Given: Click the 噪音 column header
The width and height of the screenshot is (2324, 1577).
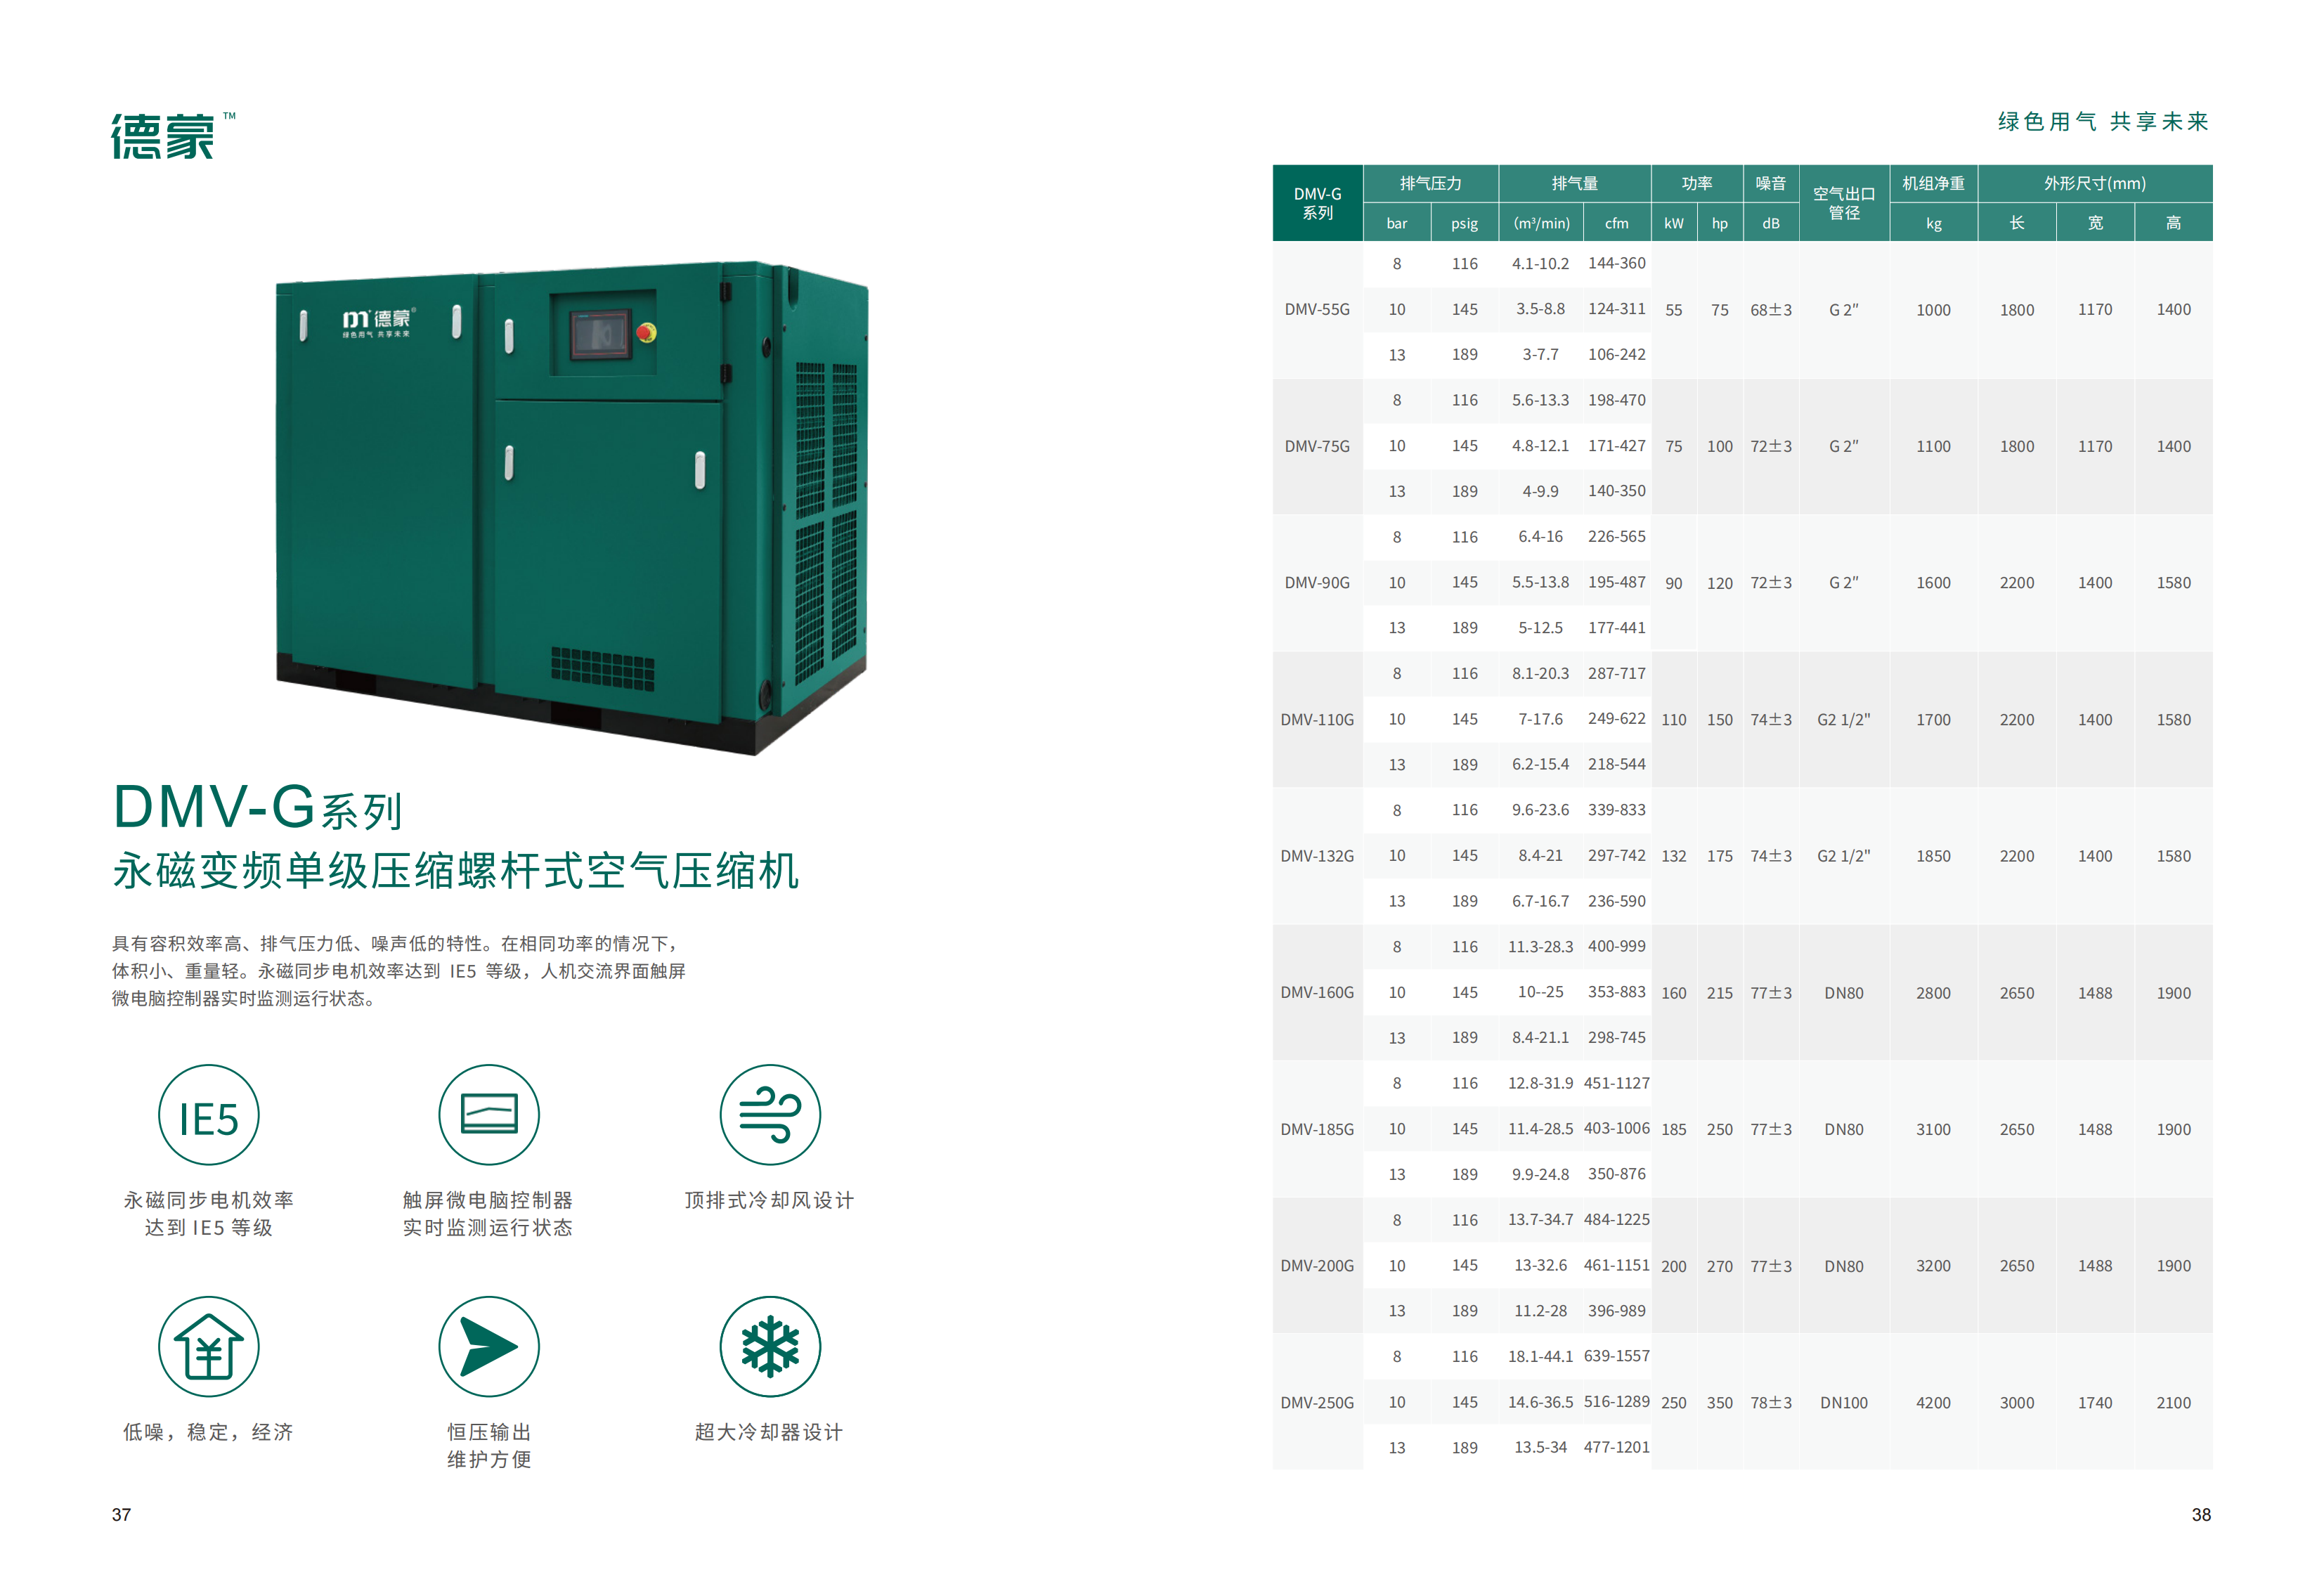Looking at the screenshot, I should tap(1770, 183).
